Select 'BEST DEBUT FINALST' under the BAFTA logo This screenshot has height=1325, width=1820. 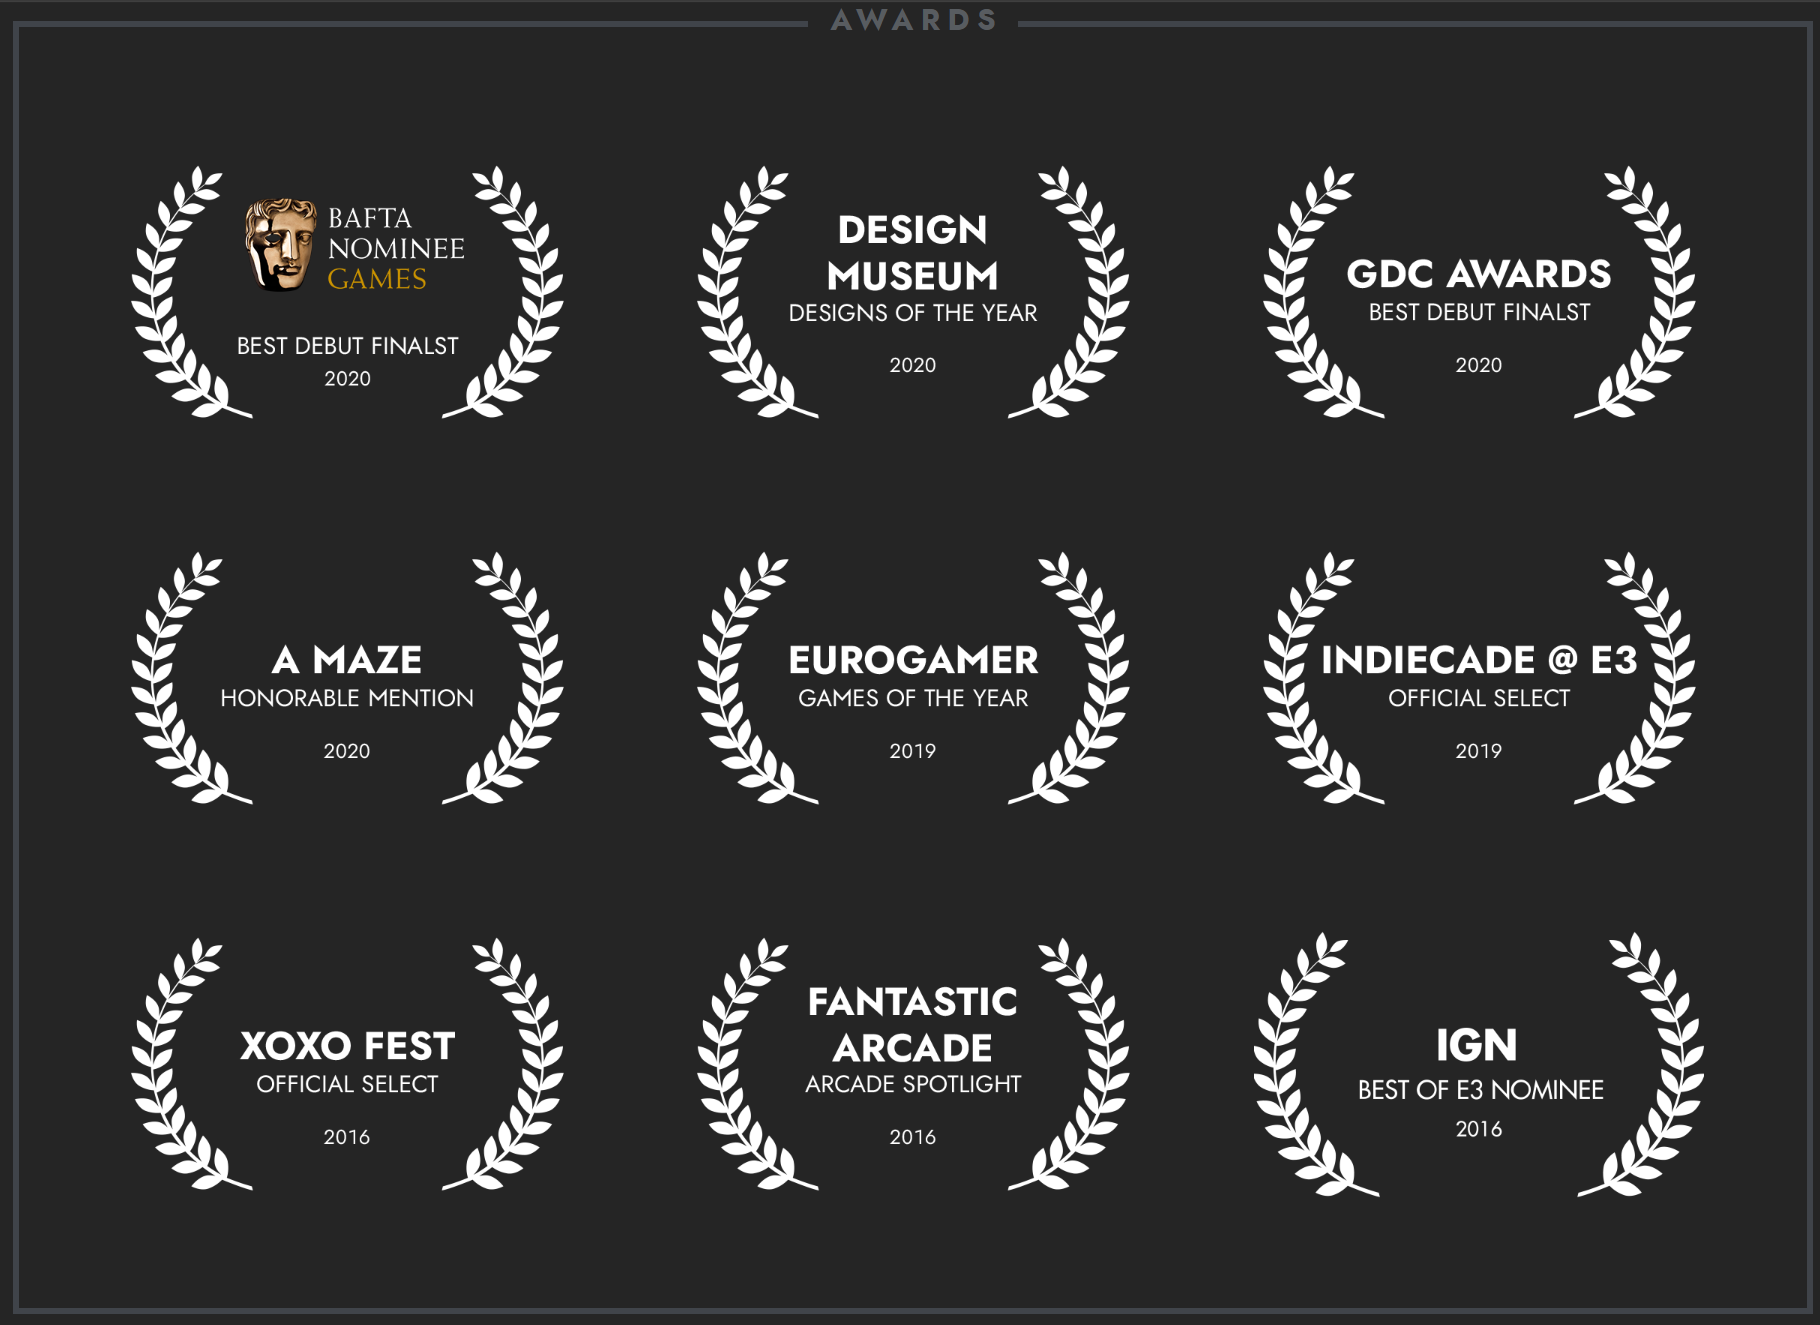tap(347, 346)
